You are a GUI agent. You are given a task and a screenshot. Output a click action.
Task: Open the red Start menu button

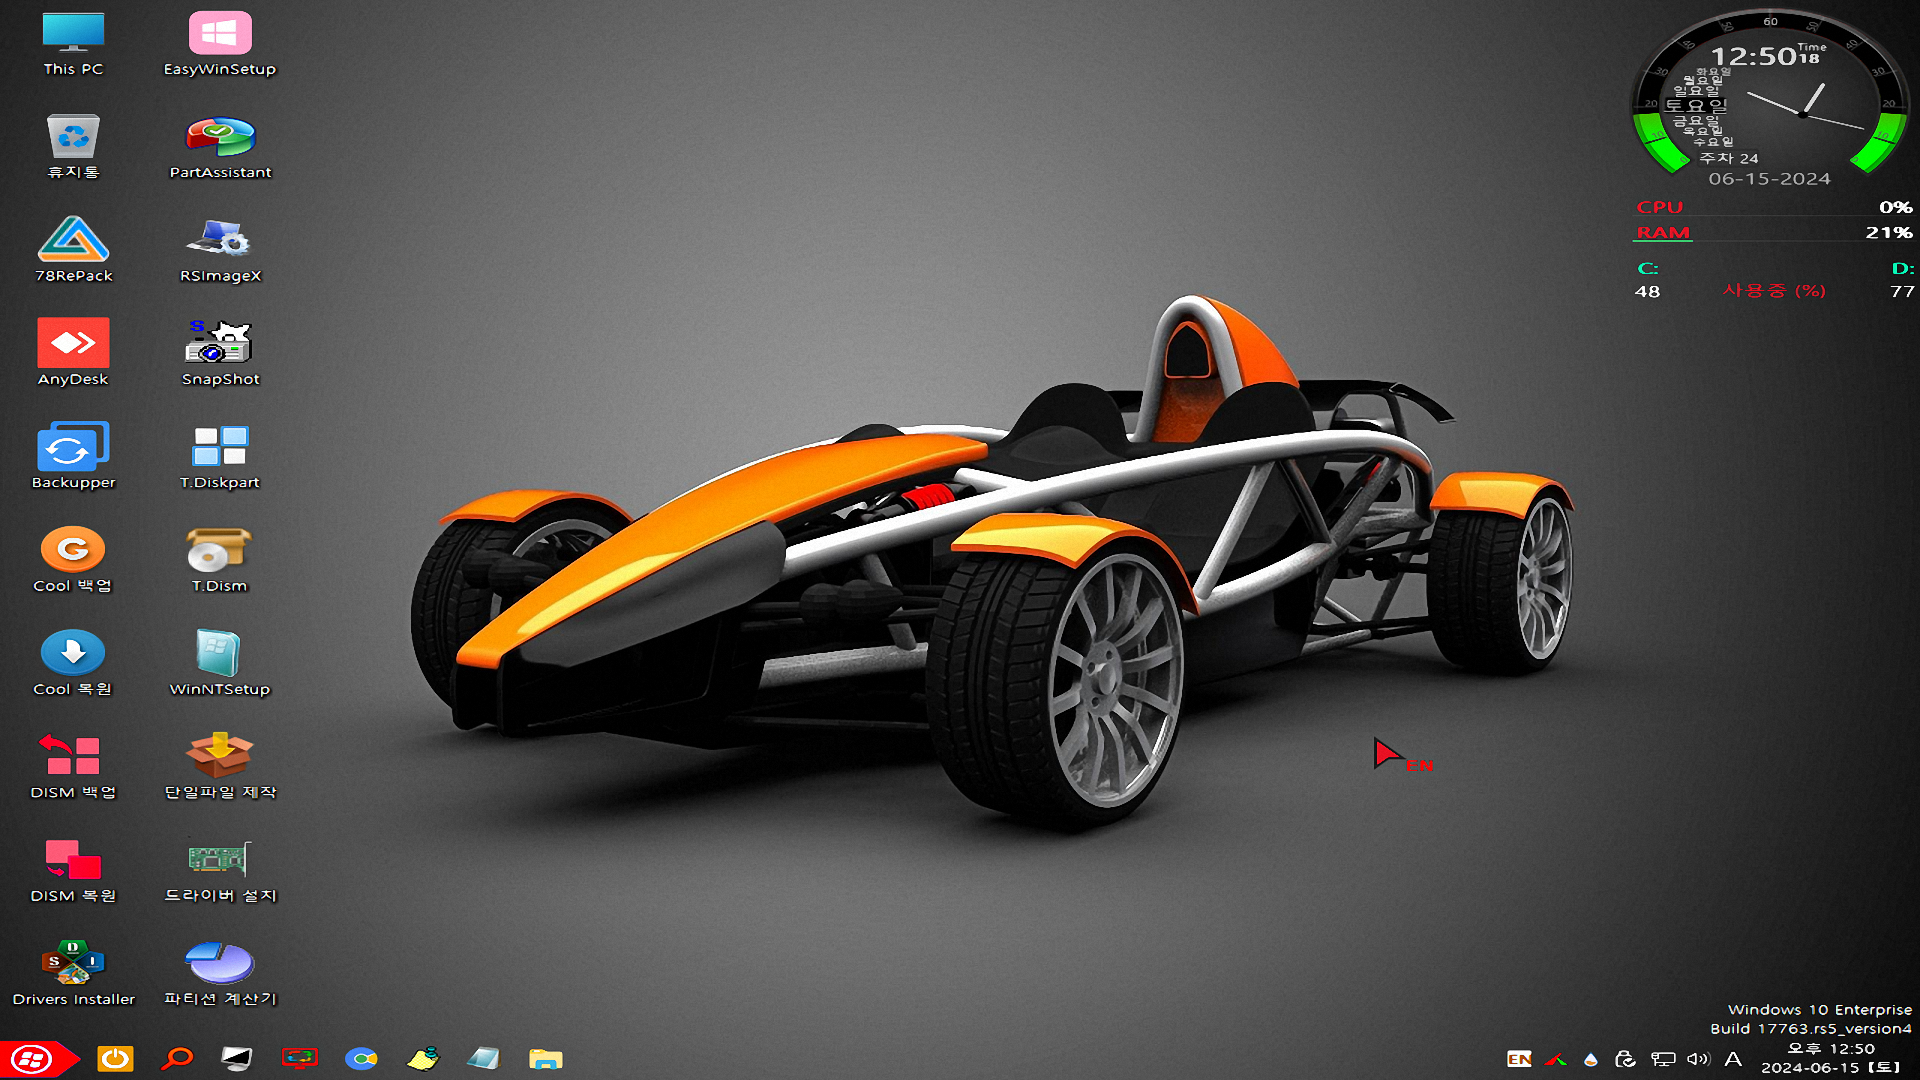36,1059
